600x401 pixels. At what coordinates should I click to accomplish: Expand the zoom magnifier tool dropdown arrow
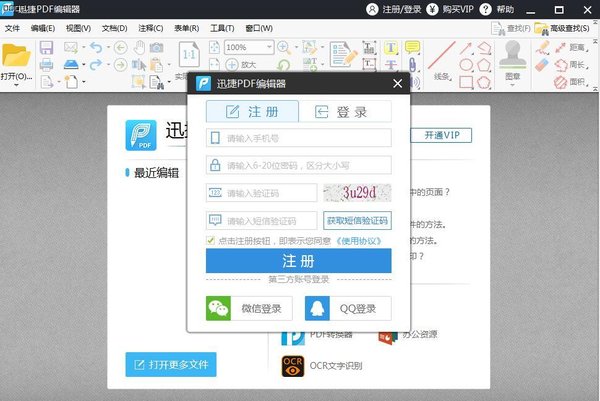click(296, 48)
